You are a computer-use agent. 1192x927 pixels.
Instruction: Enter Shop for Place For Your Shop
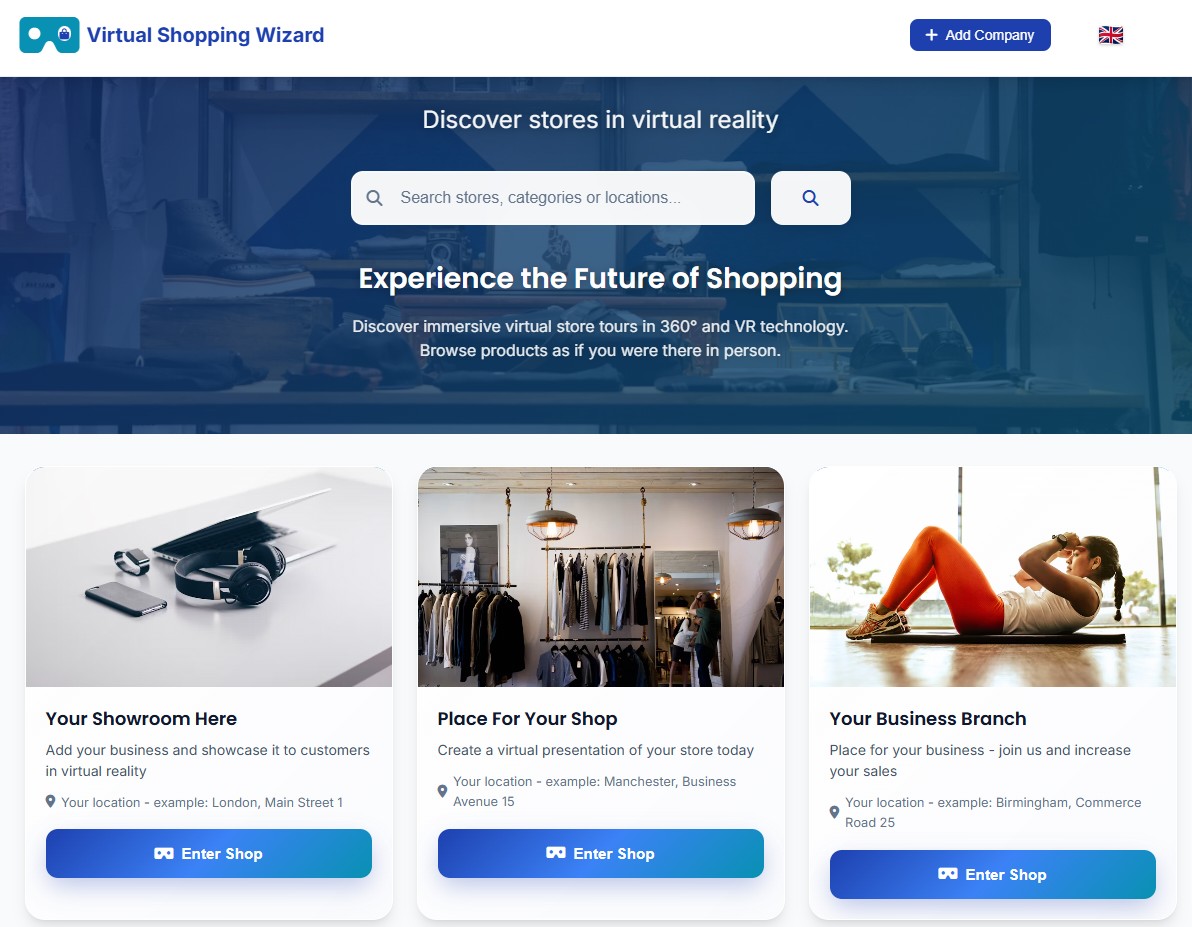pyautogui.click(x=601, y=853)
